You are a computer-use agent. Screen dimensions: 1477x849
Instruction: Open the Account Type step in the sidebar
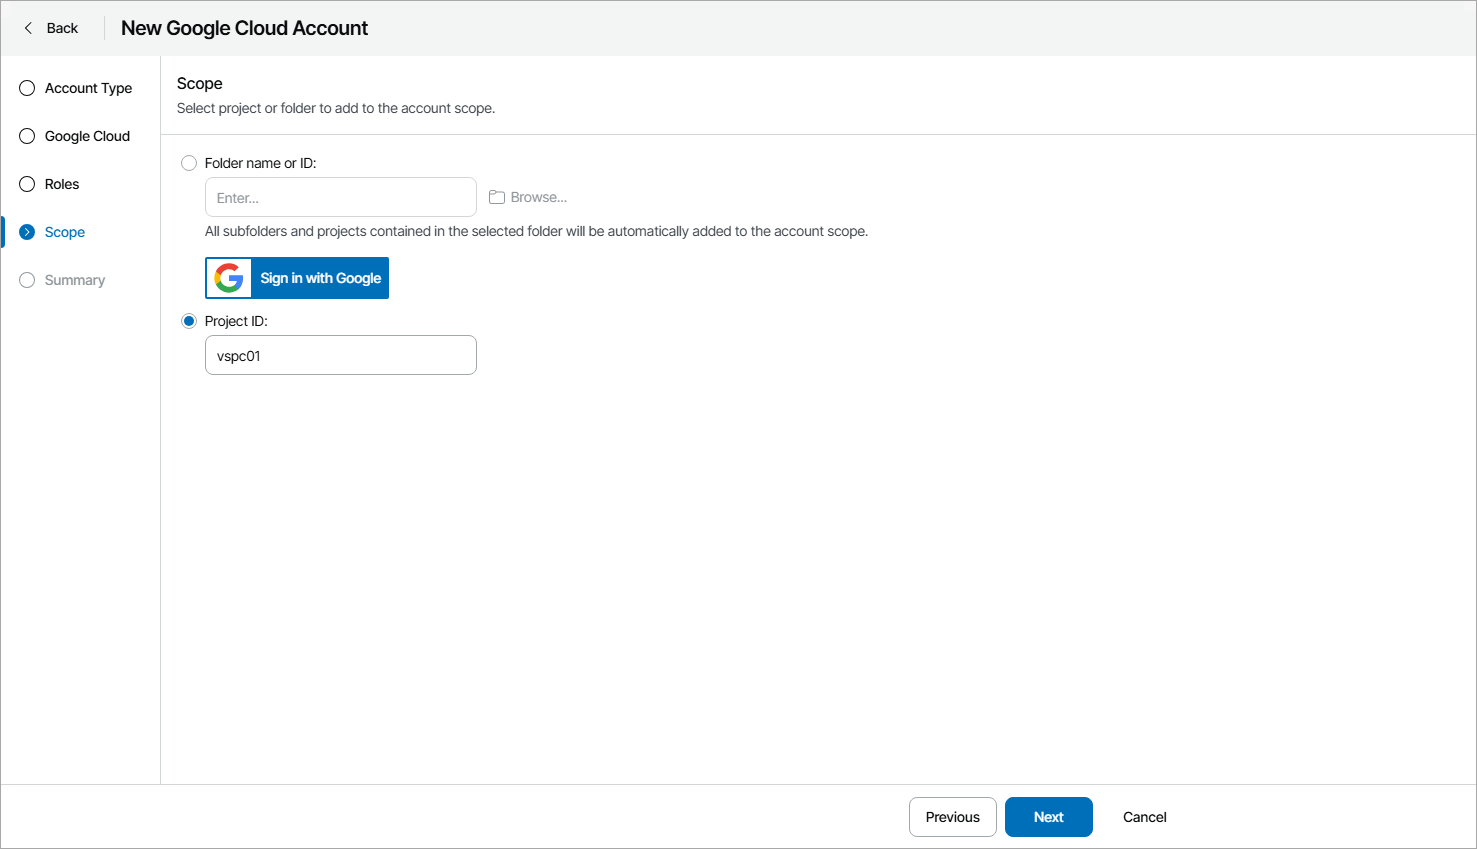pos(88,88)
